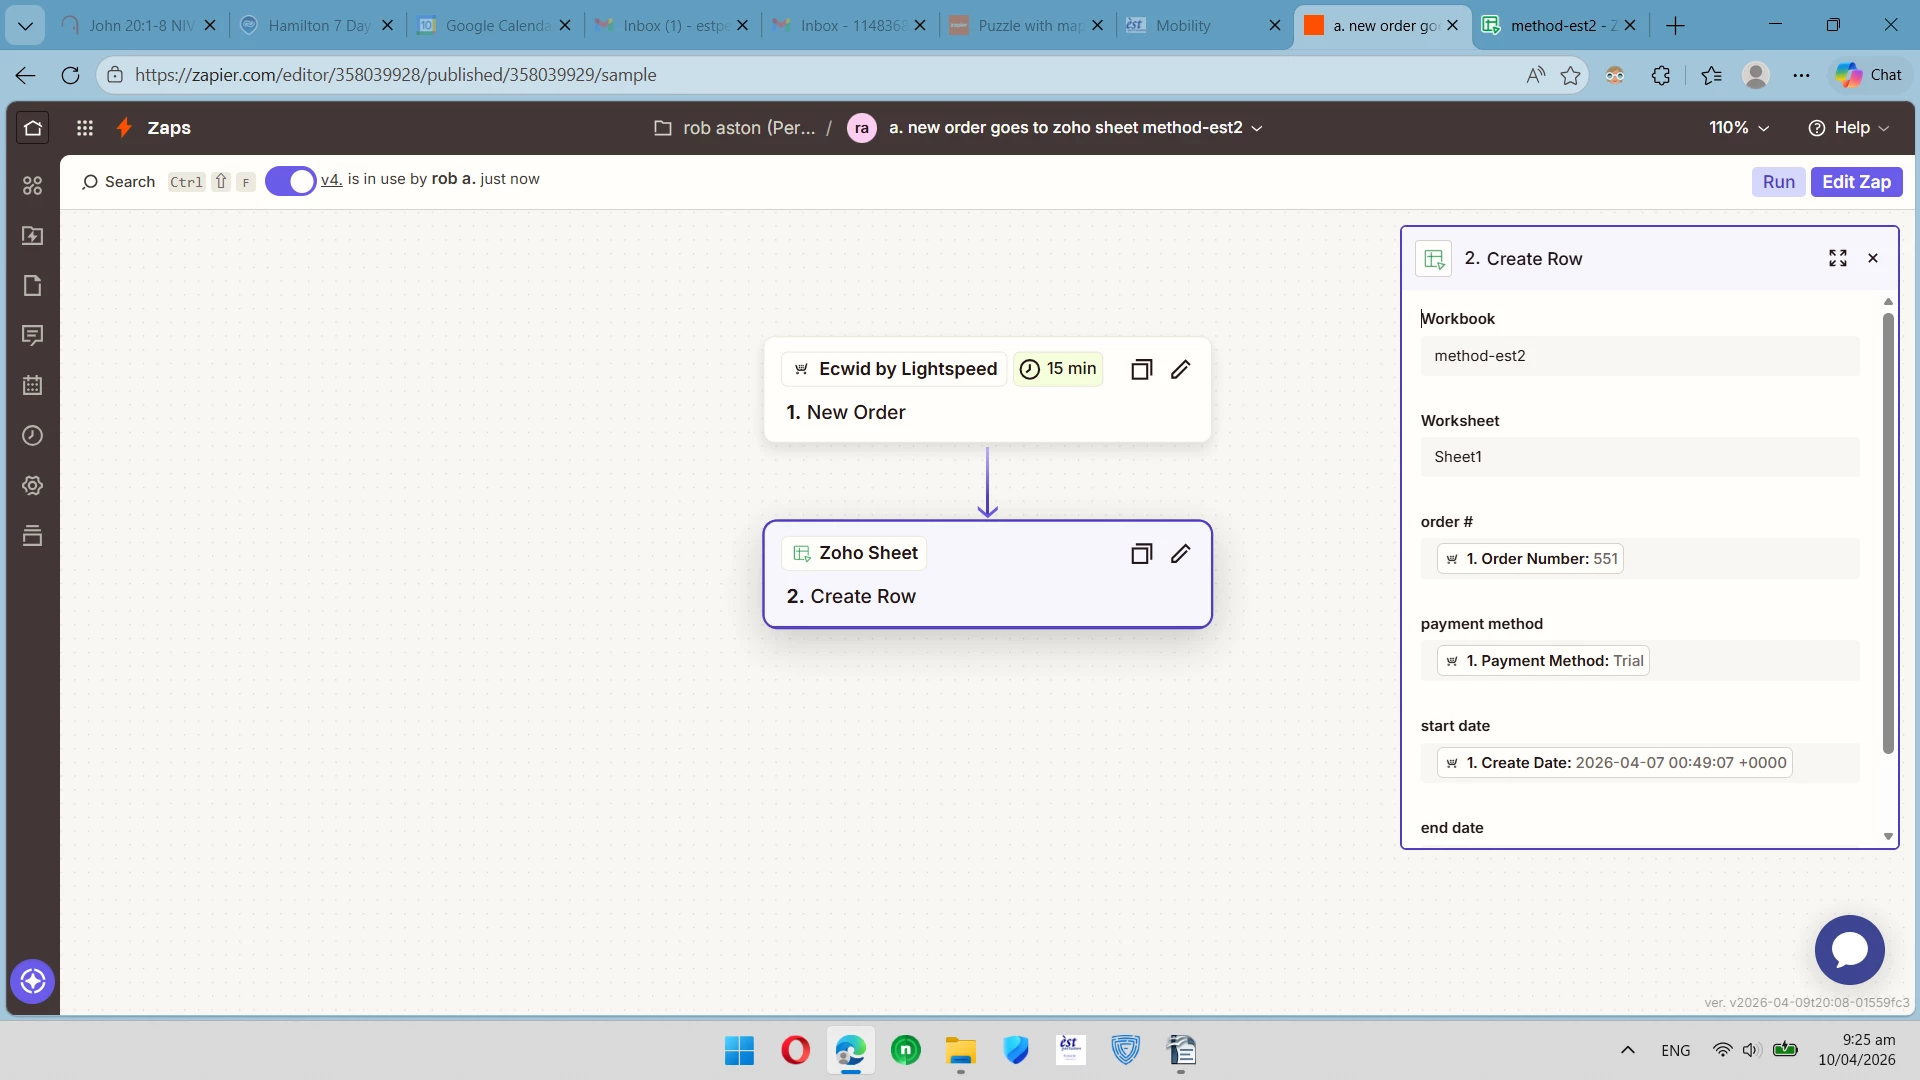
Task: Expand the Create Row panel to fullscreen
Action: point(1837,259)
